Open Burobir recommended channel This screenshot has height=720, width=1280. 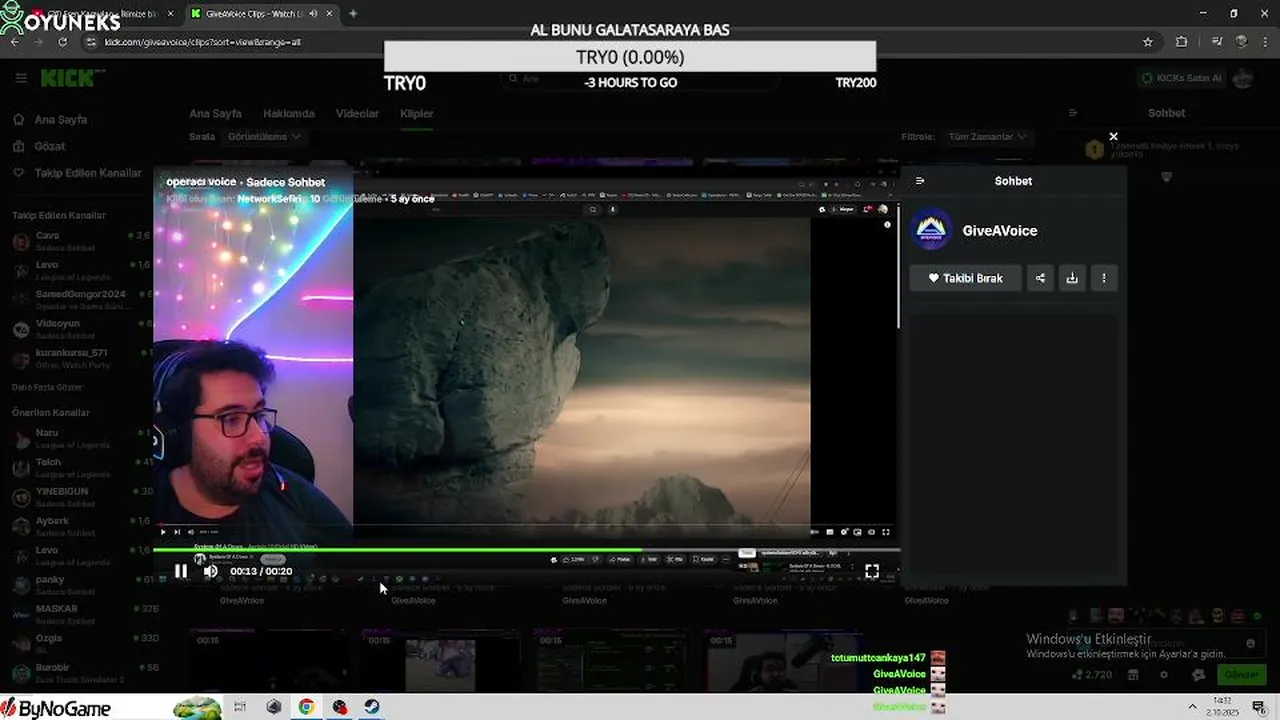(x=80, y=672)
